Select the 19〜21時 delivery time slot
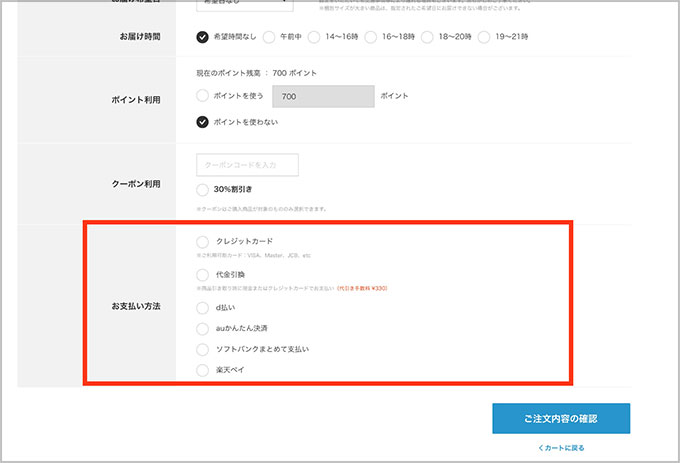The width and height of the screenshot is (680, 463). (x=483, y=37)
